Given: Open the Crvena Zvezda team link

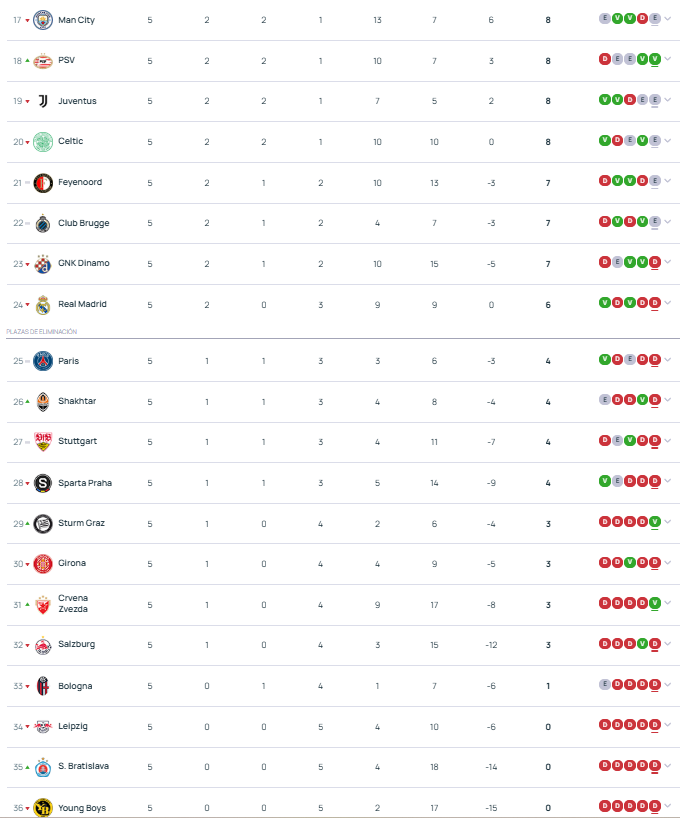Looking at the screenshot, I should click(x=73, y=604).
